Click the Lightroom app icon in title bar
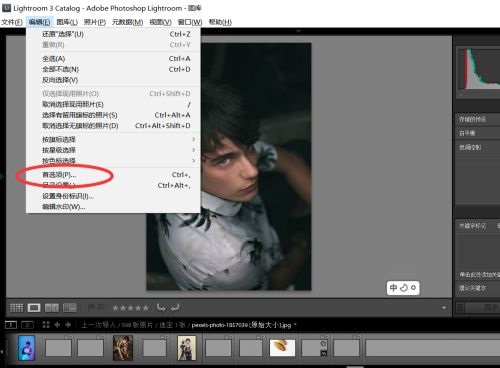 (6, 8)
